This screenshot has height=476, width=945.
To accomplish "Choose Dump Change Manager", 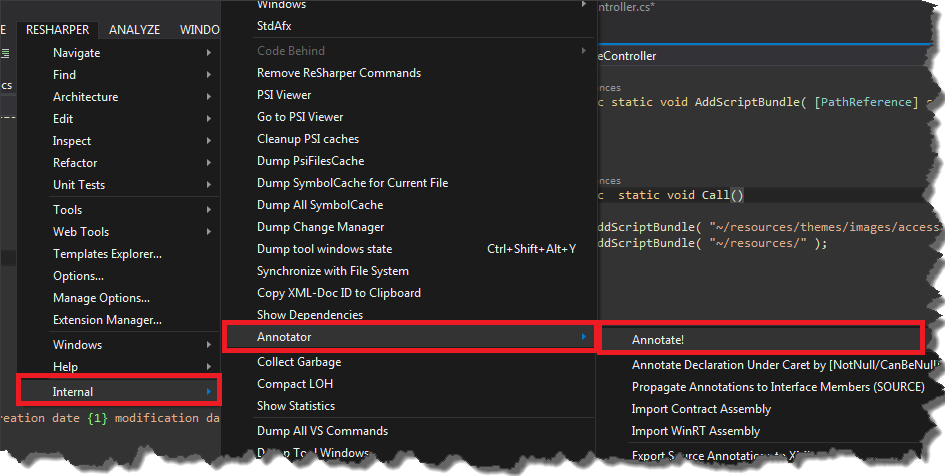I will click(x=409, y=227).
